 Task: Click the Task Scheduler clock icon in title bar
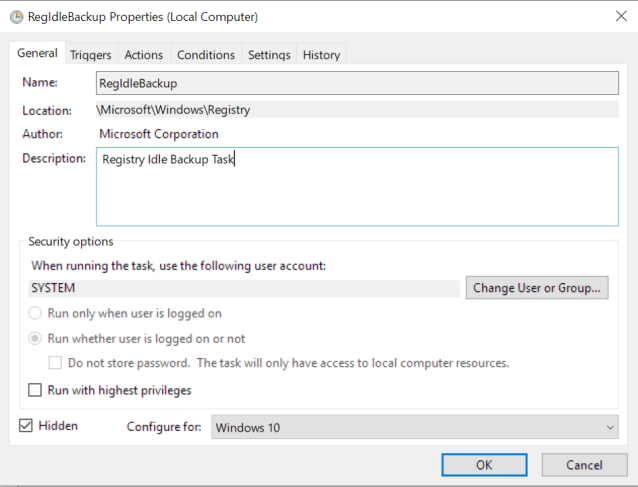tap(16, 17)
